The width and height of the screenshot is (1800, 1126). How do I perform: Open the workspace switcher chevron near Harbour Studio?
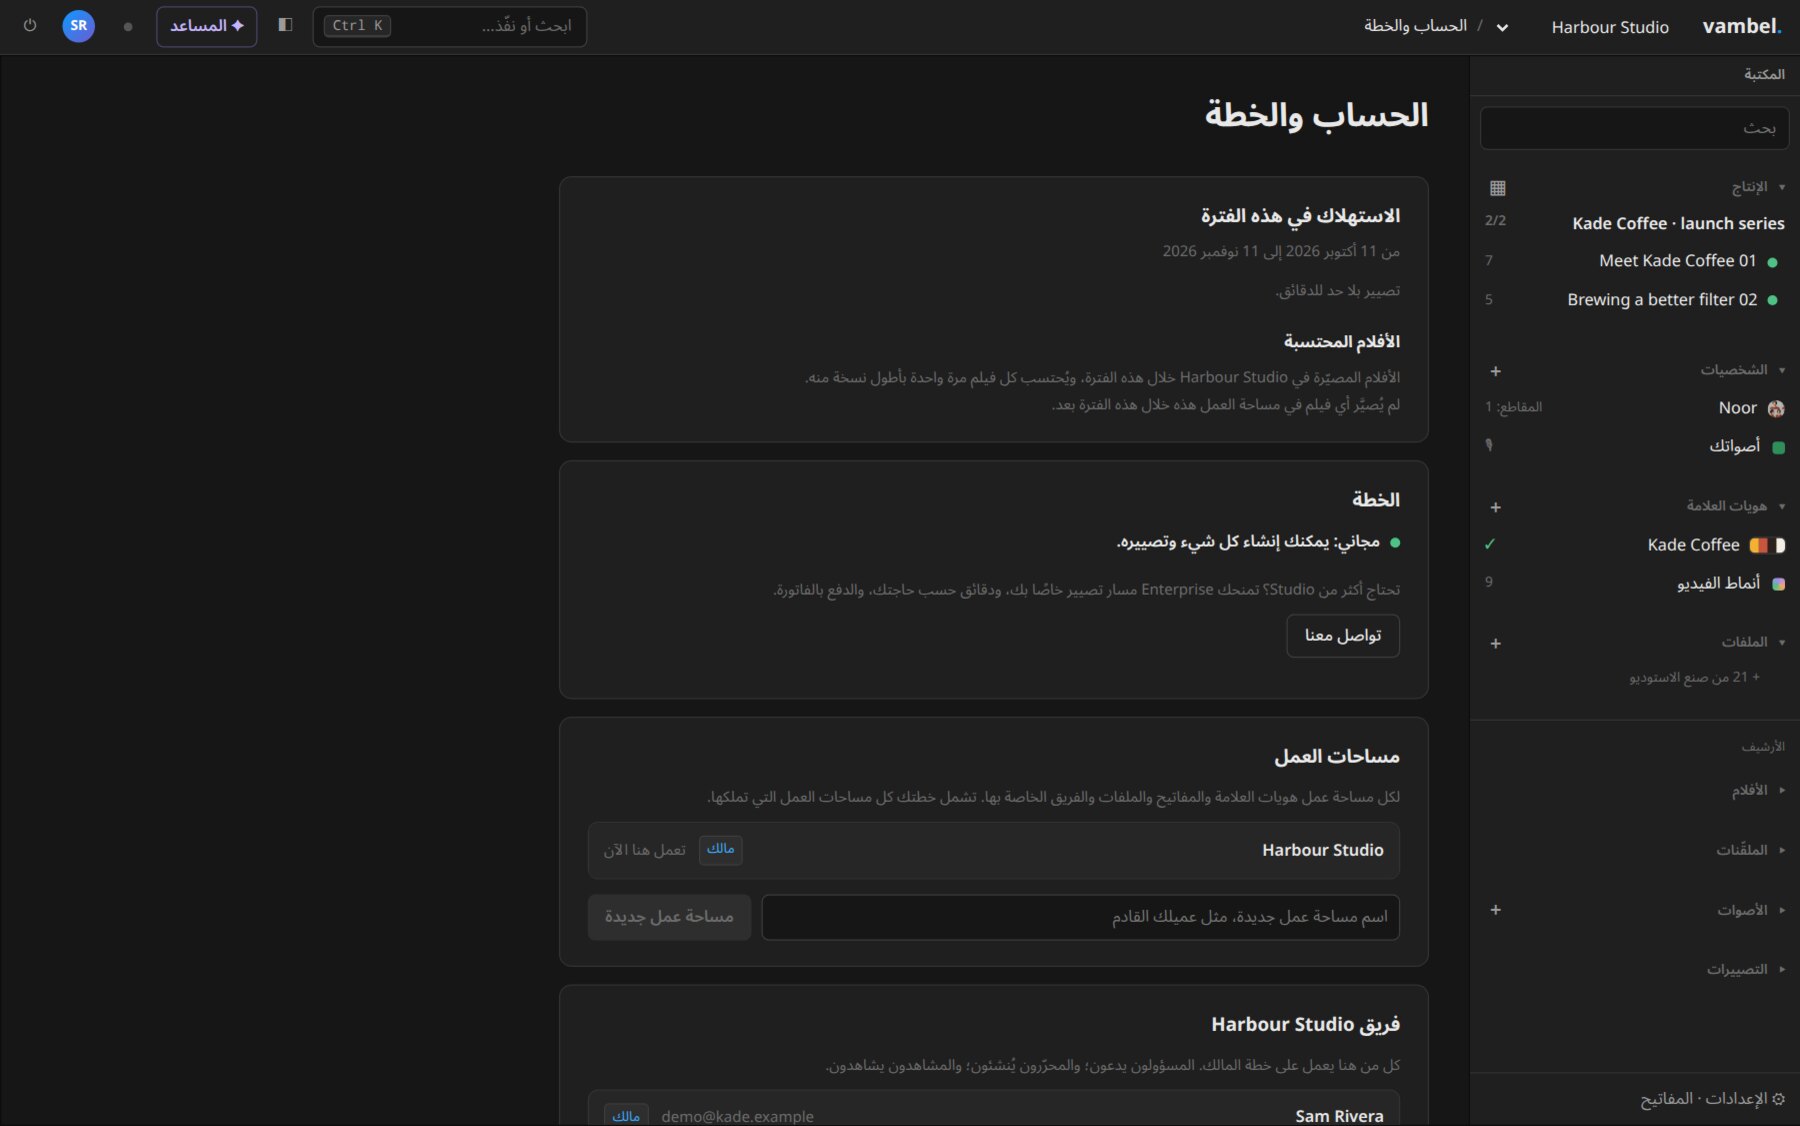tap(1502, 27)
